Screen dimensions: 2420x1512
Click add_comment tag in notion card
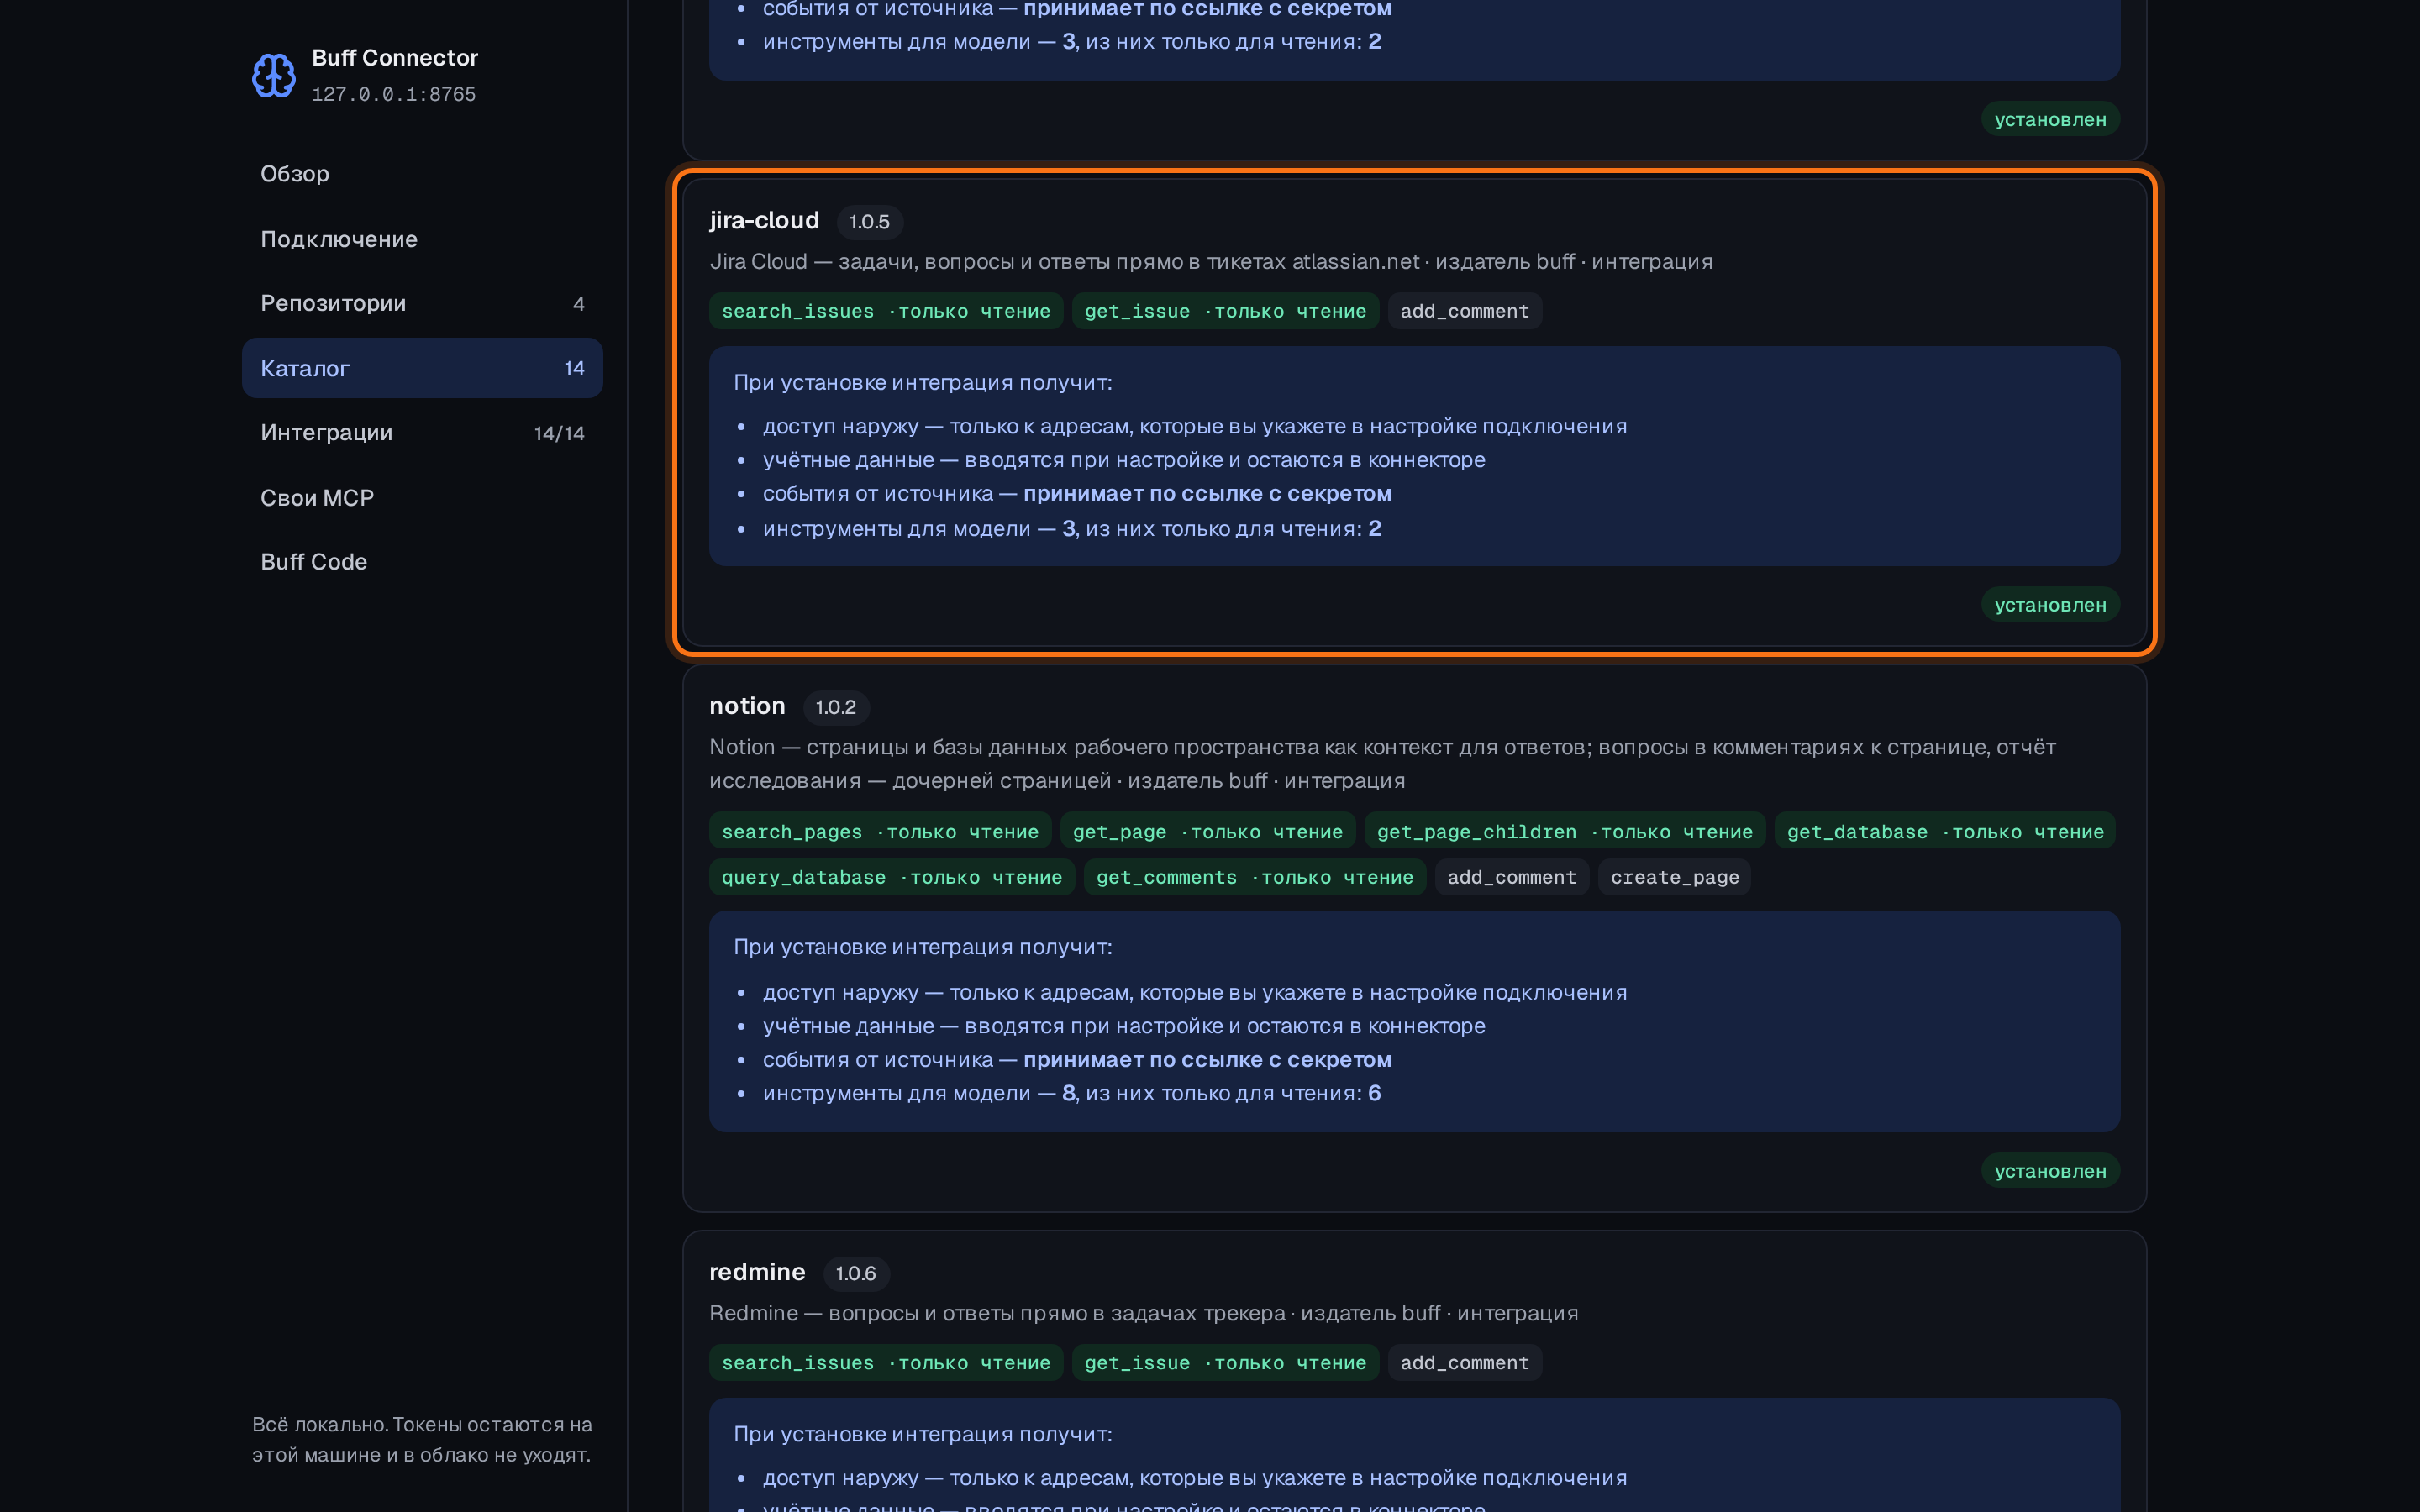1512,877
